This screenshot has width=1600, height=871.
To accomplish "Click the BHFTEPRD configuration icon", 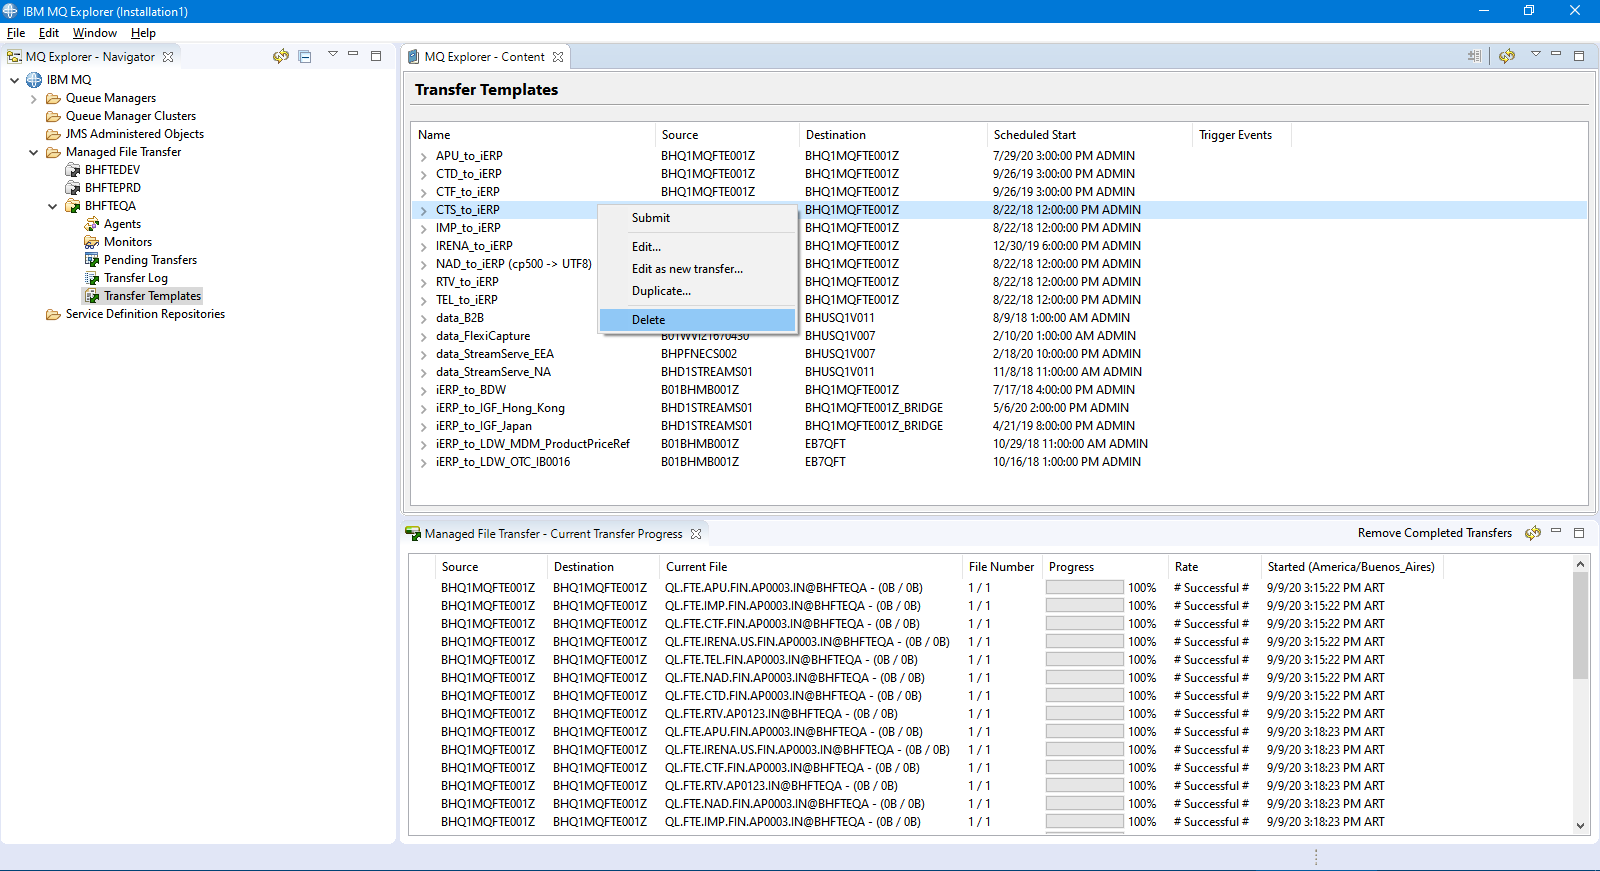I will tap(72, 188).
